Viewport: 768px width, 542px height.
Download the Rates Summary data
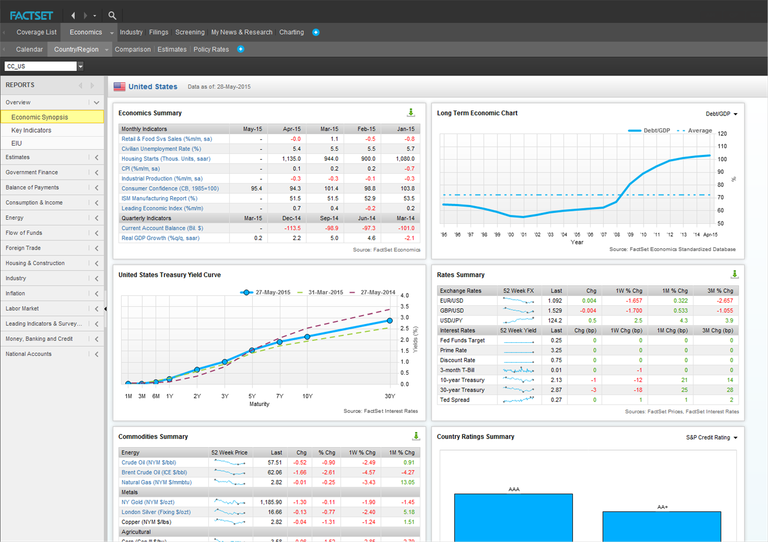coord(734,274)
